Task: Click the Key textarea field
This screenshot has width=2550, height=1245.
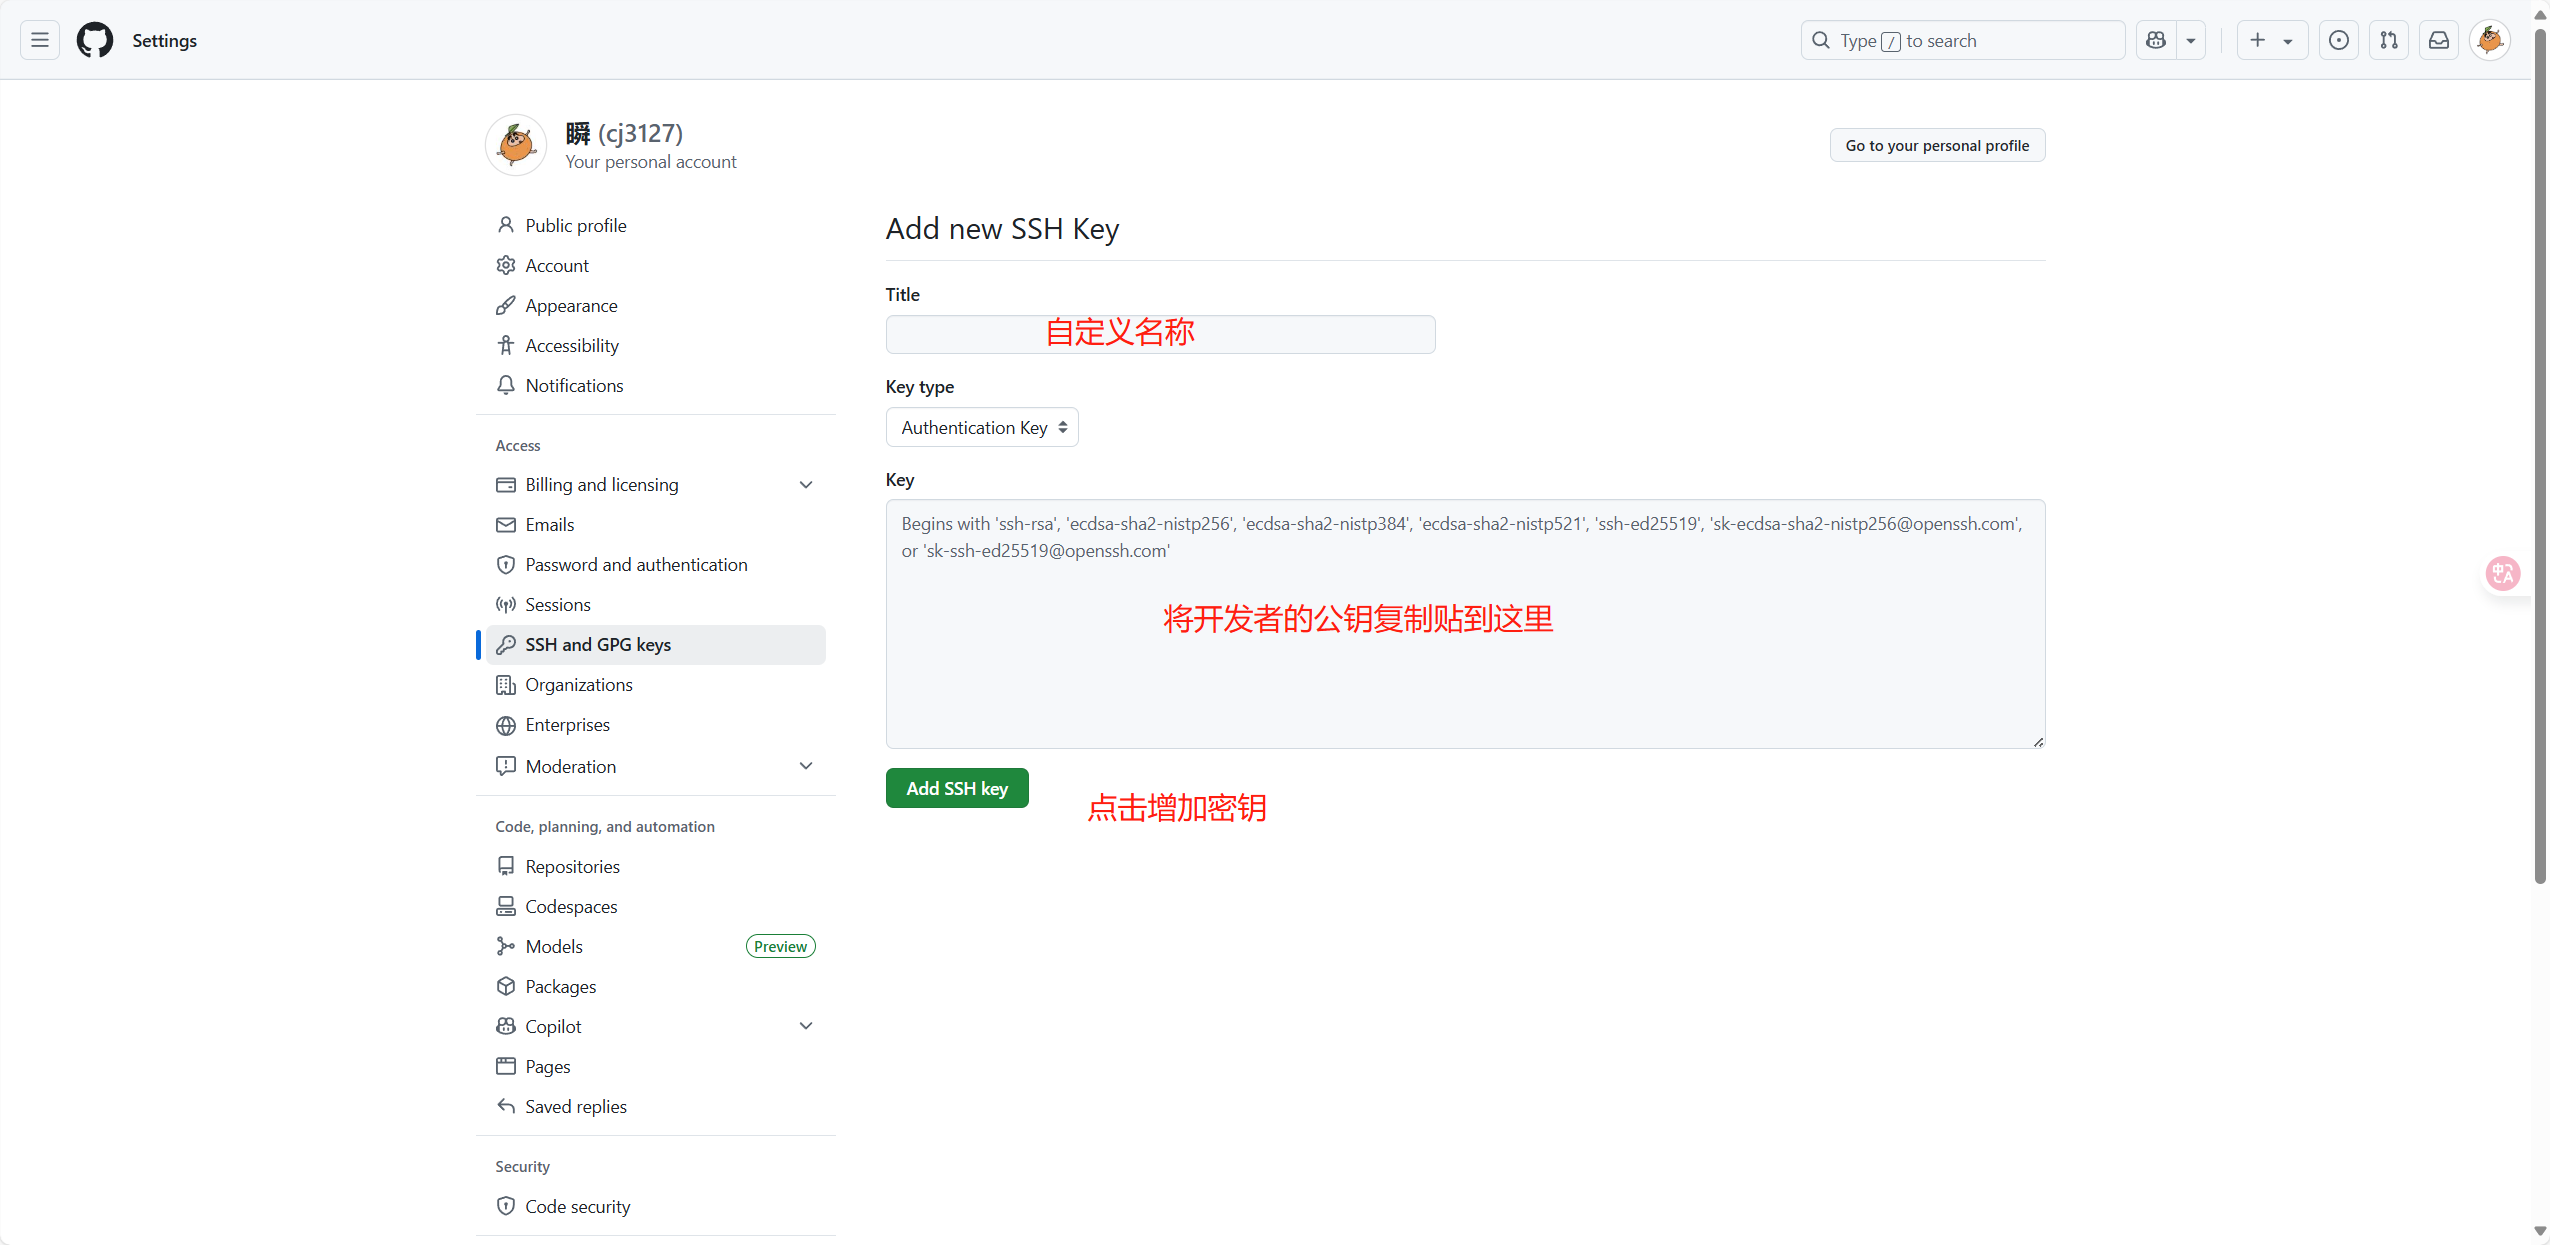Action: click(1465, 623)
